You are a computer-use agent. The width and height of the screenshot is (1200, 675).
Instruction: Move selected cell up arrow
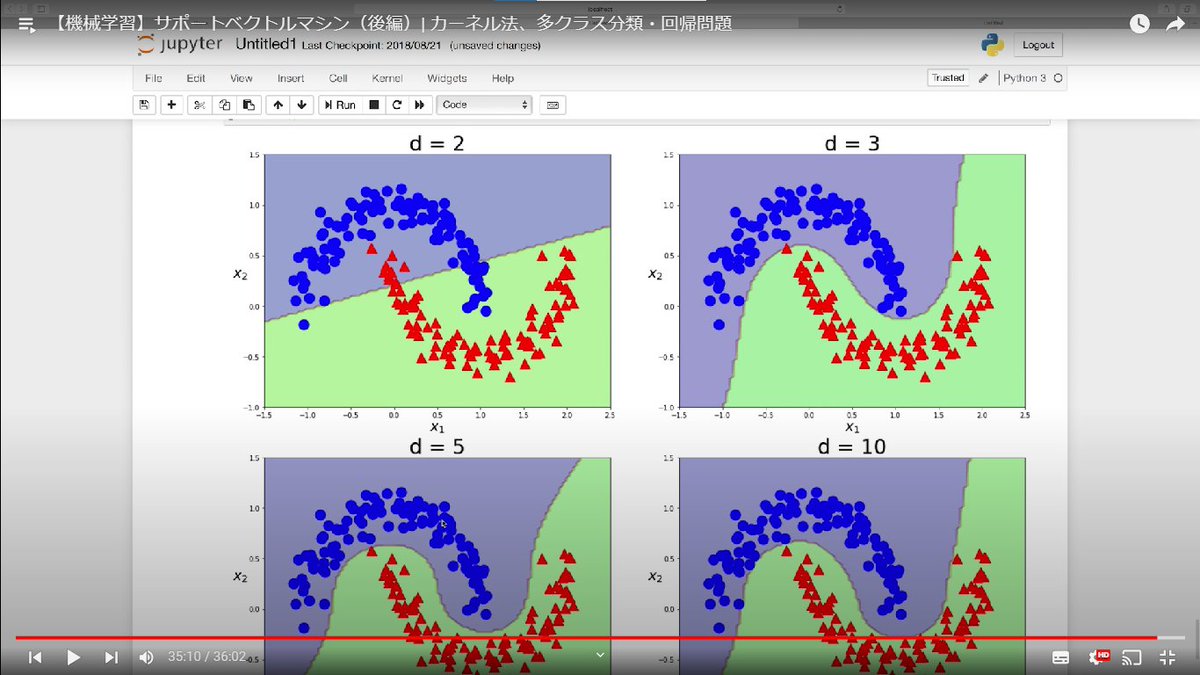(x=278, y=104)
